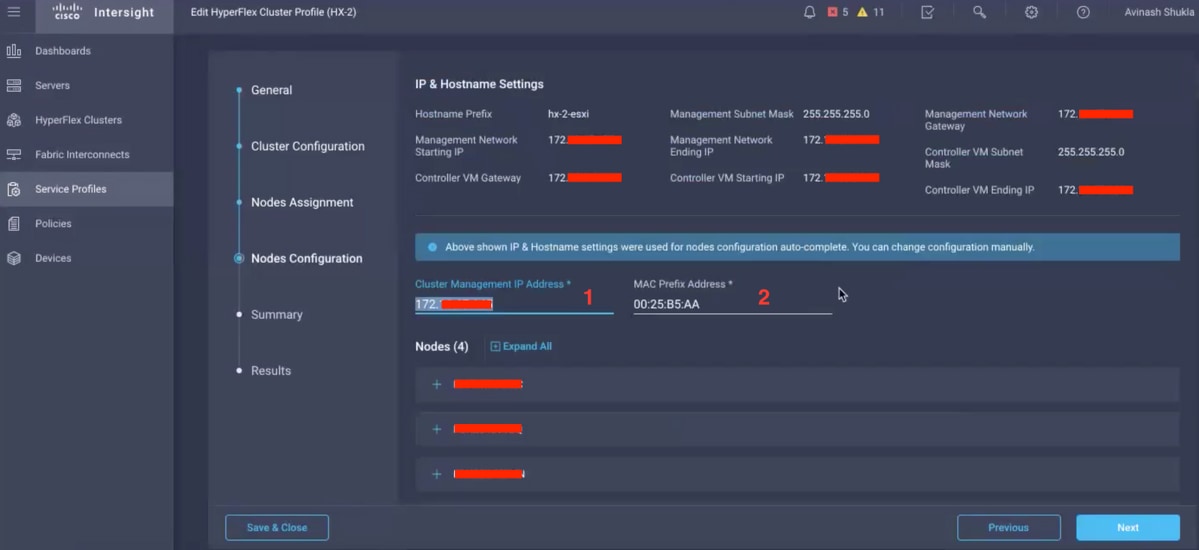1199x550 pixels.
Task: Click the Management Network Gateway label
Action: pos(976,120)
